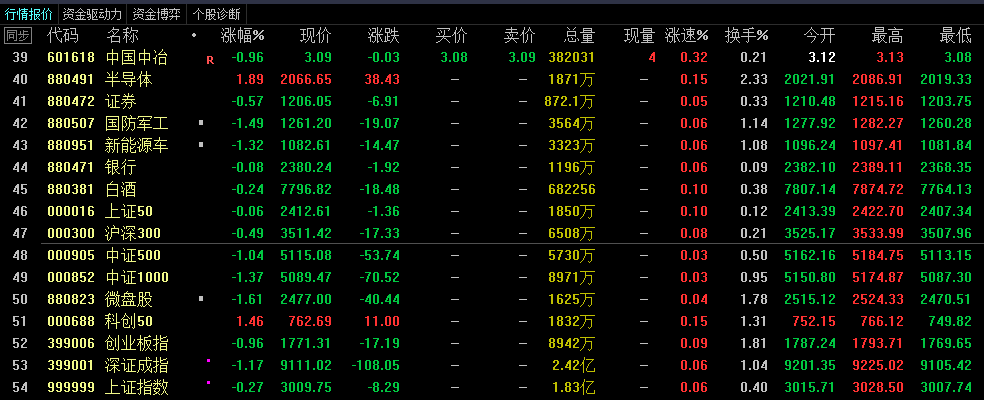This screenshot has height=400, width=984.
Task: Switch to the 行情报价 tab
Action: [x=29, y=12]
